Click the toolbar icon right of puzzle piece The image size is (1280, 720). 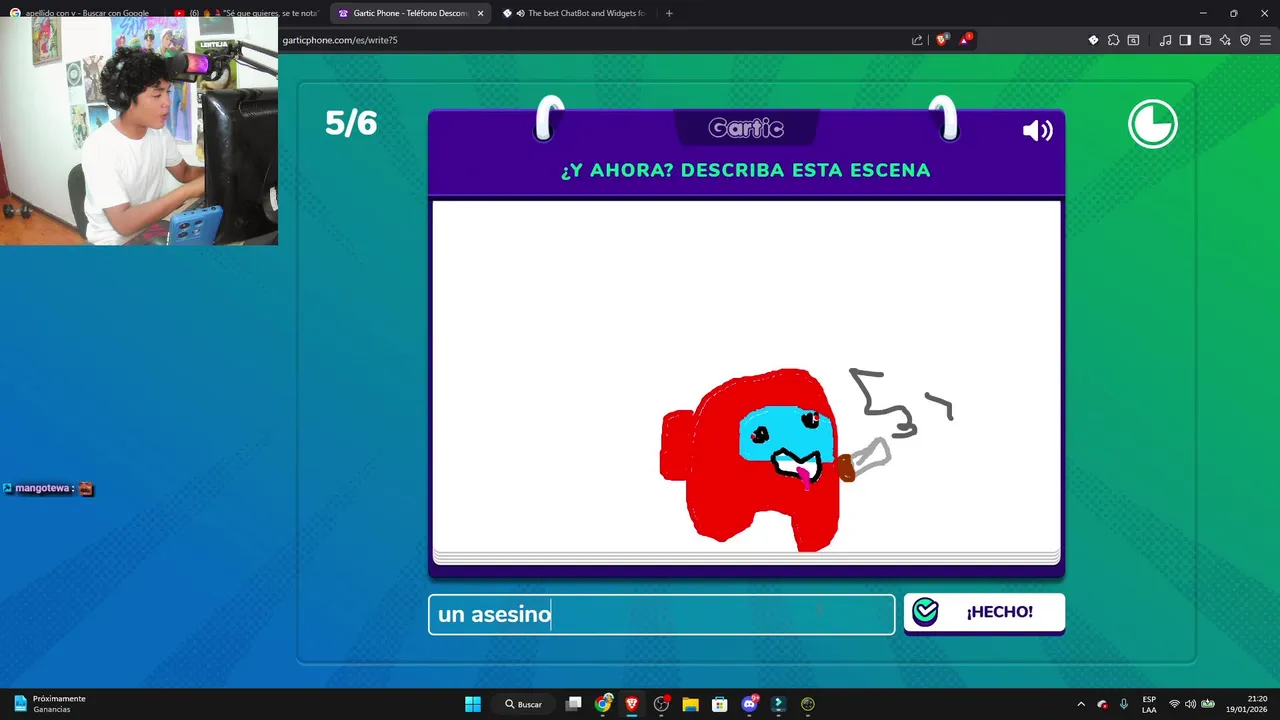click(1133, 40)
